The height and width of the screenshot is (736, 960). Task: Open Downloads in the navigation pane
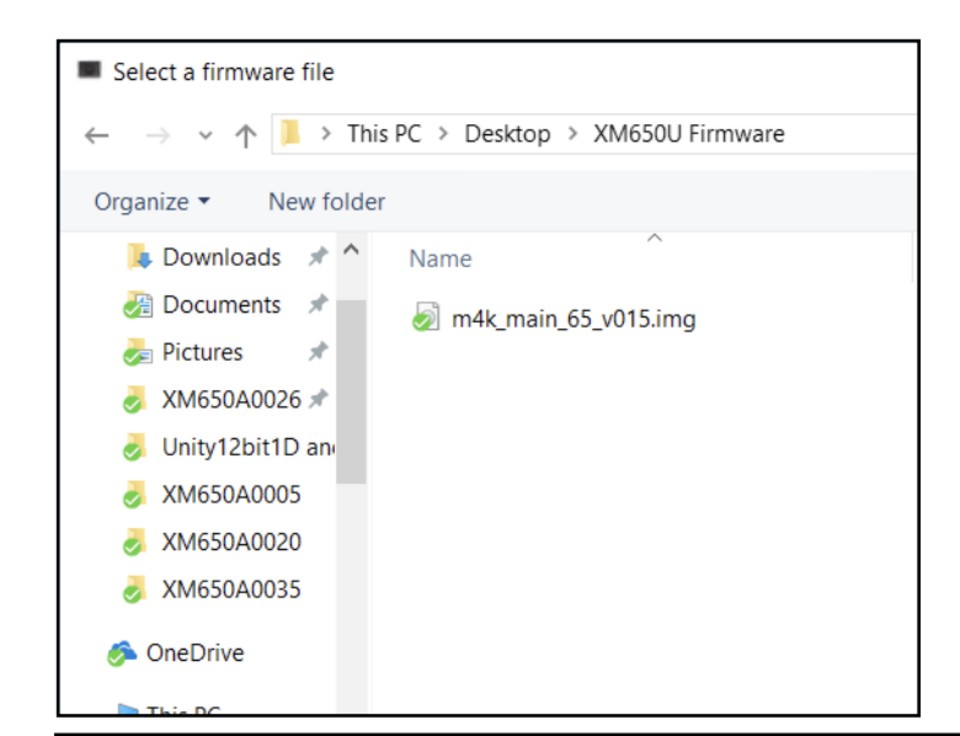pos(221,257)
